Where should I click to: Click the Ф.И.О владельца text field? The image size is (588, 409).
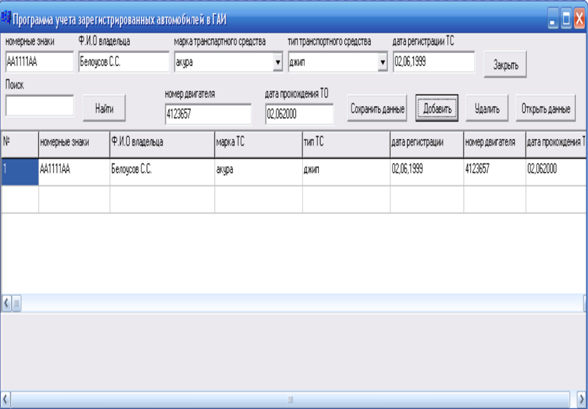124,62
